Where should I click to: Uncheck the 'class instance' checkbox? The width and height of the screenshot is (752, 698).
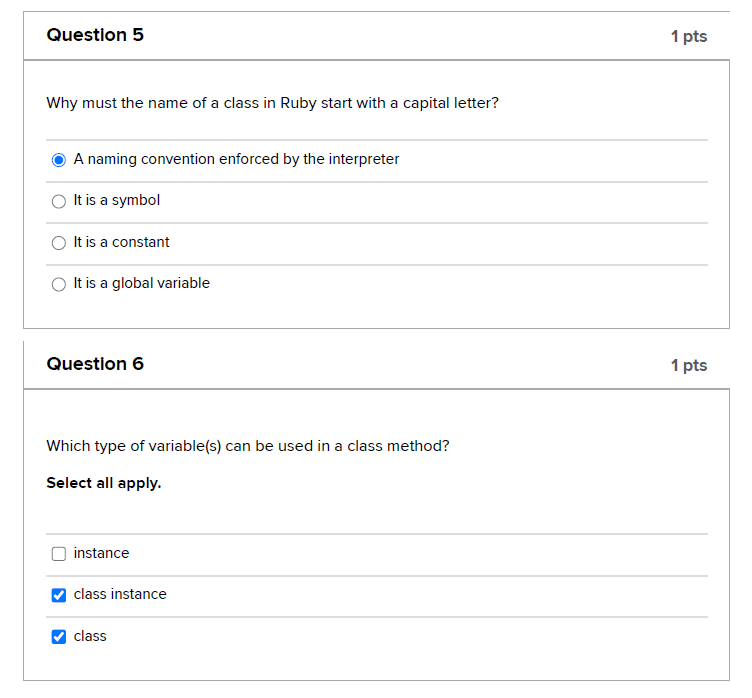59,595
